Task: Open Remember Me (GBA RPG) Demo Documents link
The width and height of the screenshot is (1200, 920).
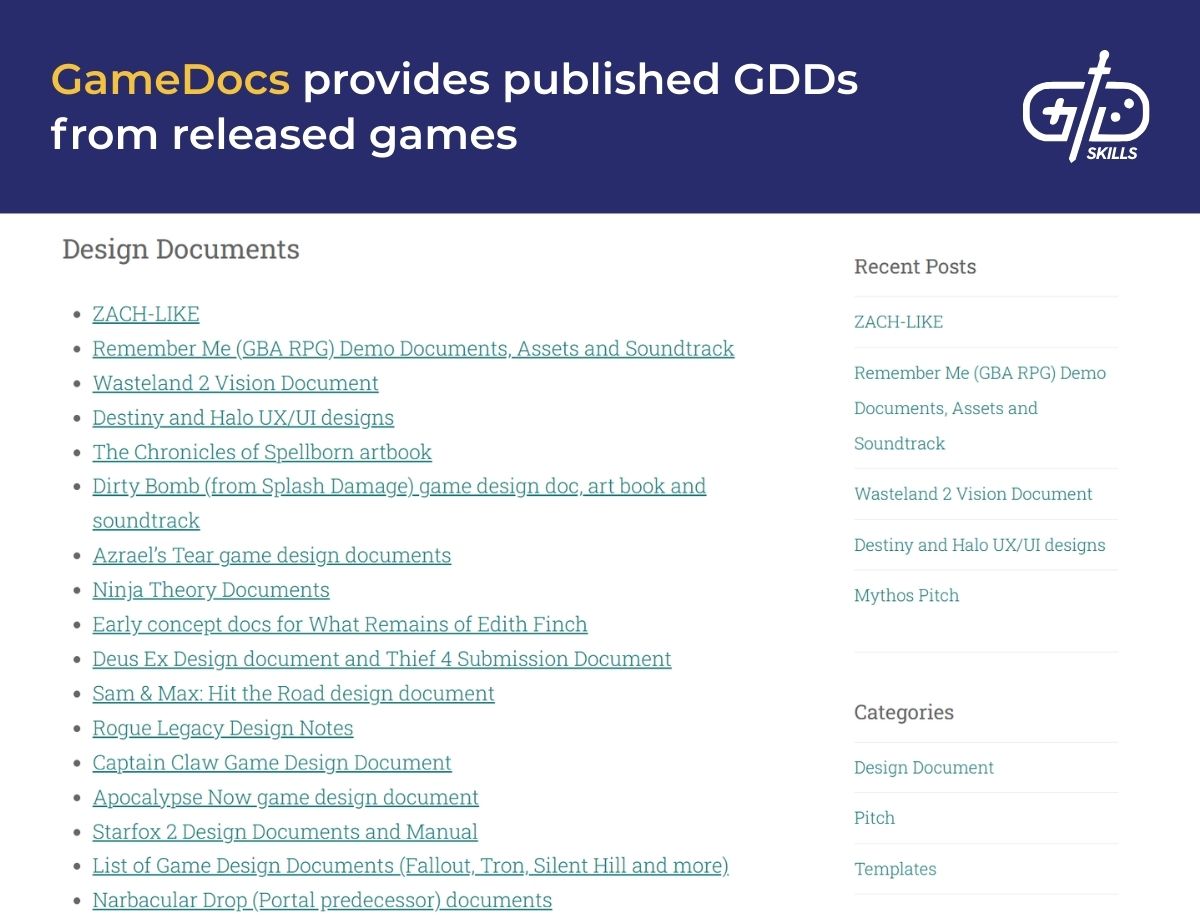Action: click(x=412, y=348)
